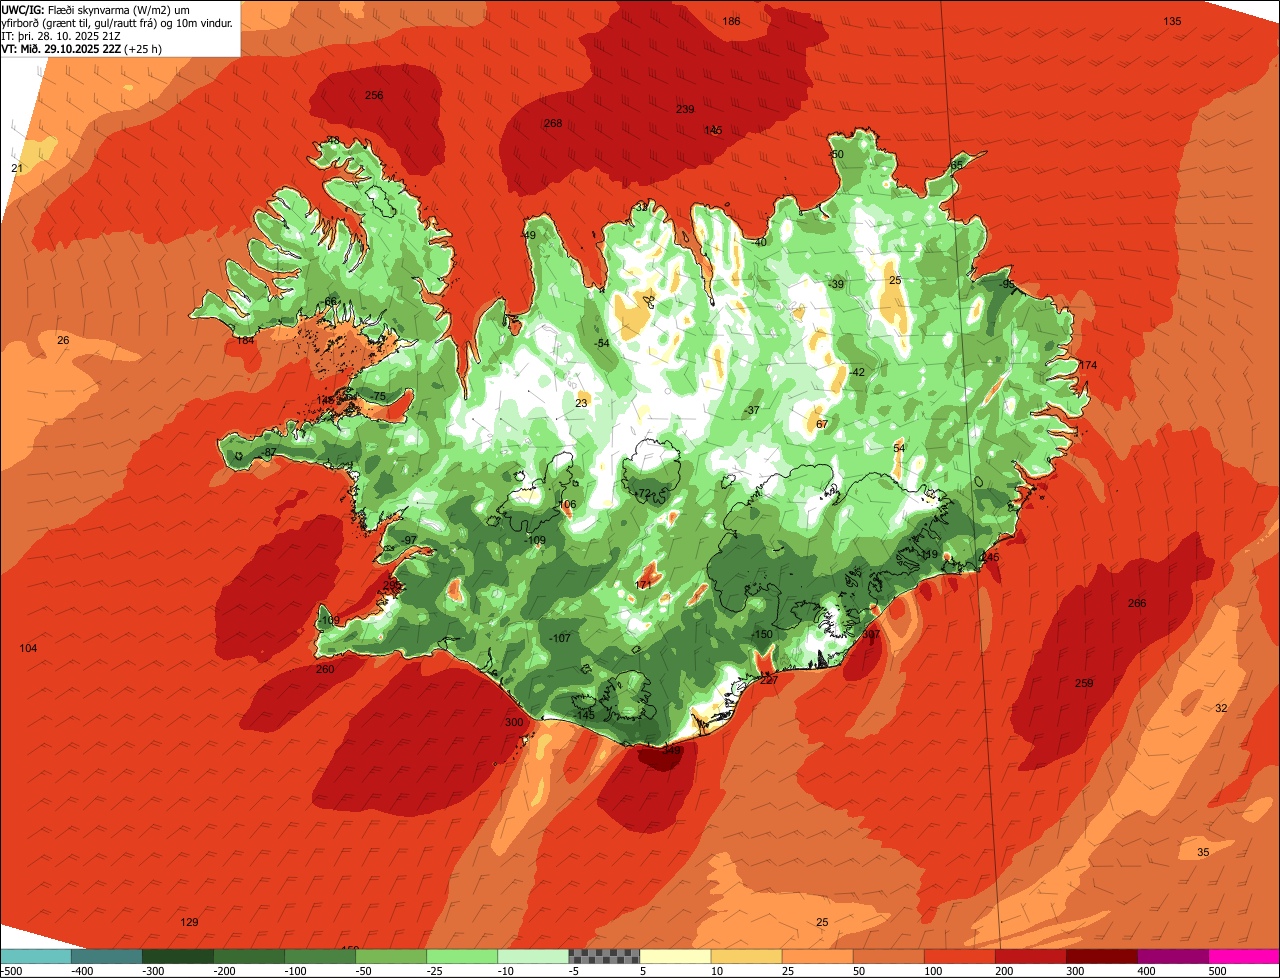Screen dimensions: 1280x978
Task: Select the checkered swatch between -5 and 5
Action: [x=604, y=955]
